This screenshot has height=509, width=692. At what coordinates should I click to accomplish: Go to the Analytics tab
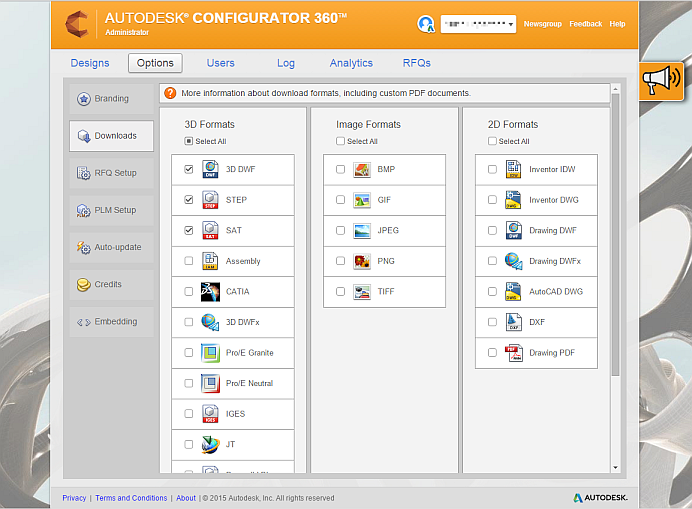351,63
